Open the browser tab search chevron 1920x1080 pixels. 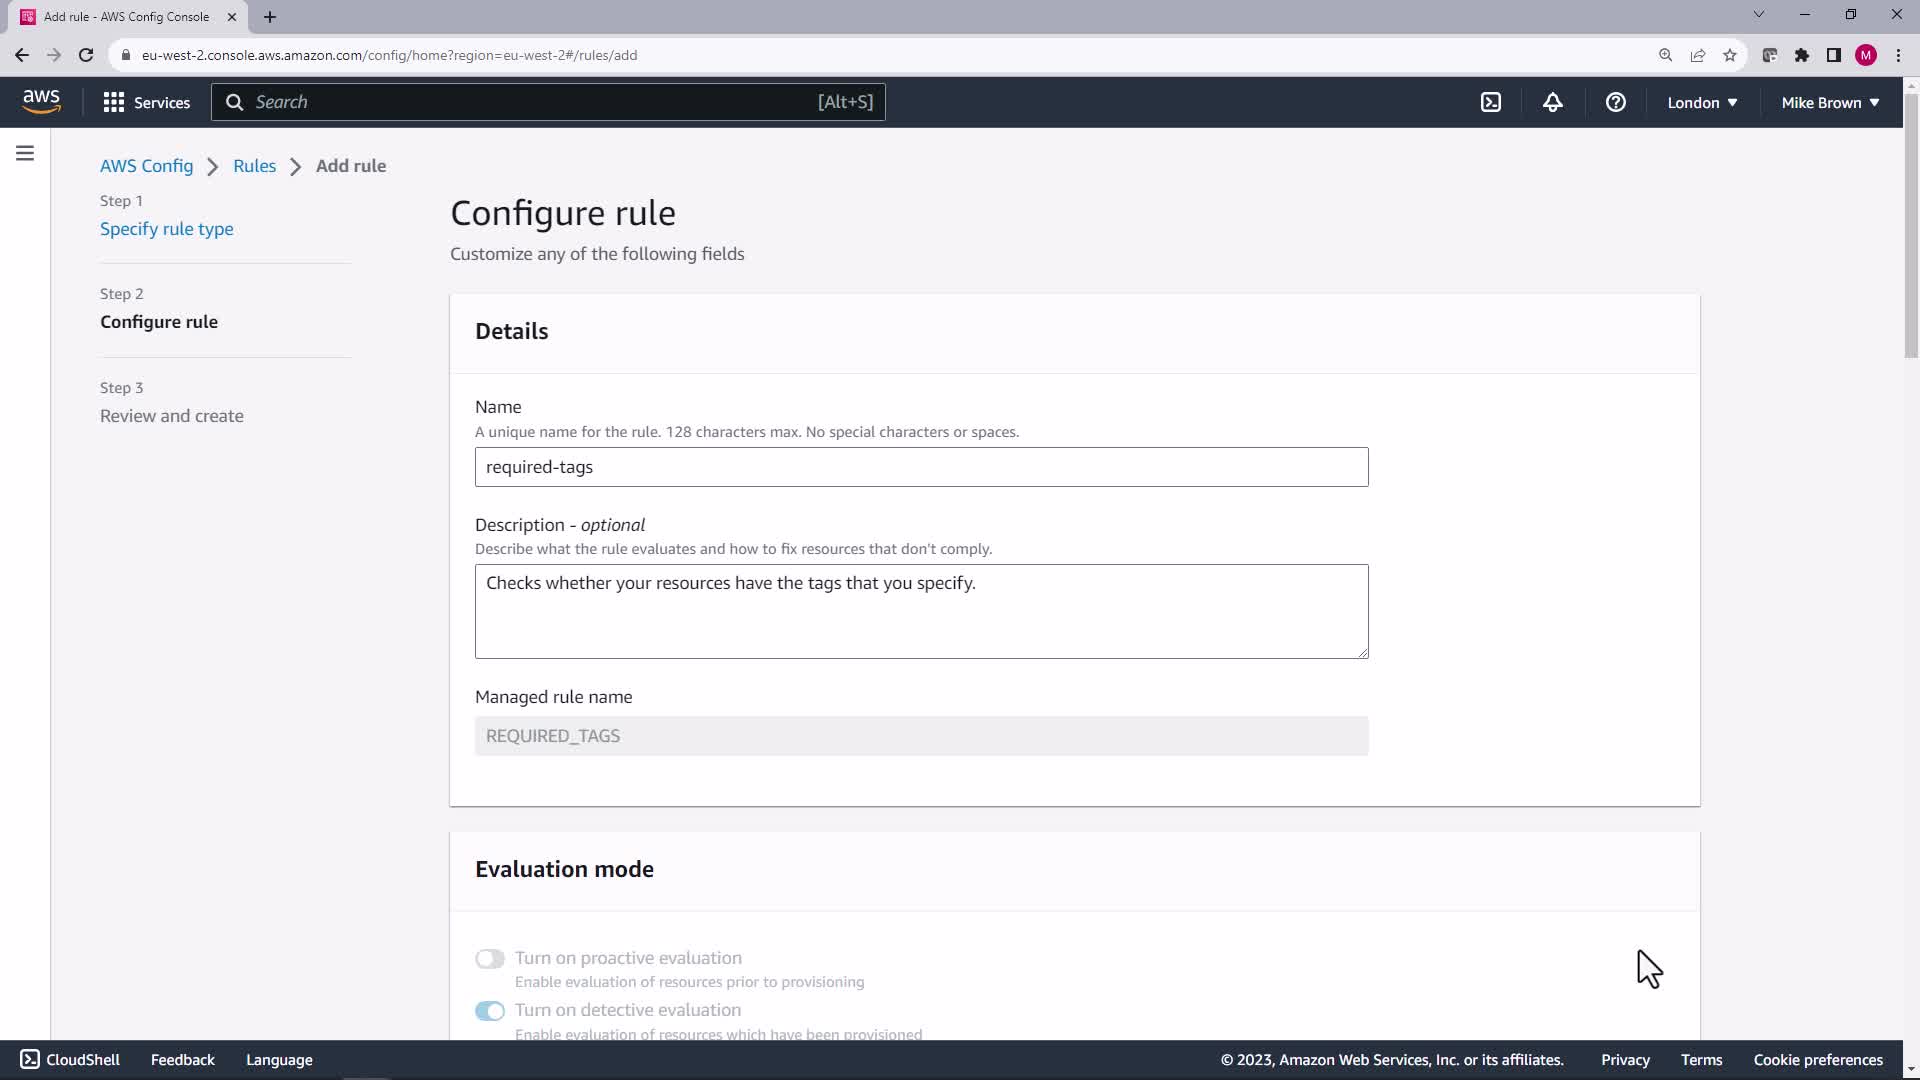coord(1758,15)
